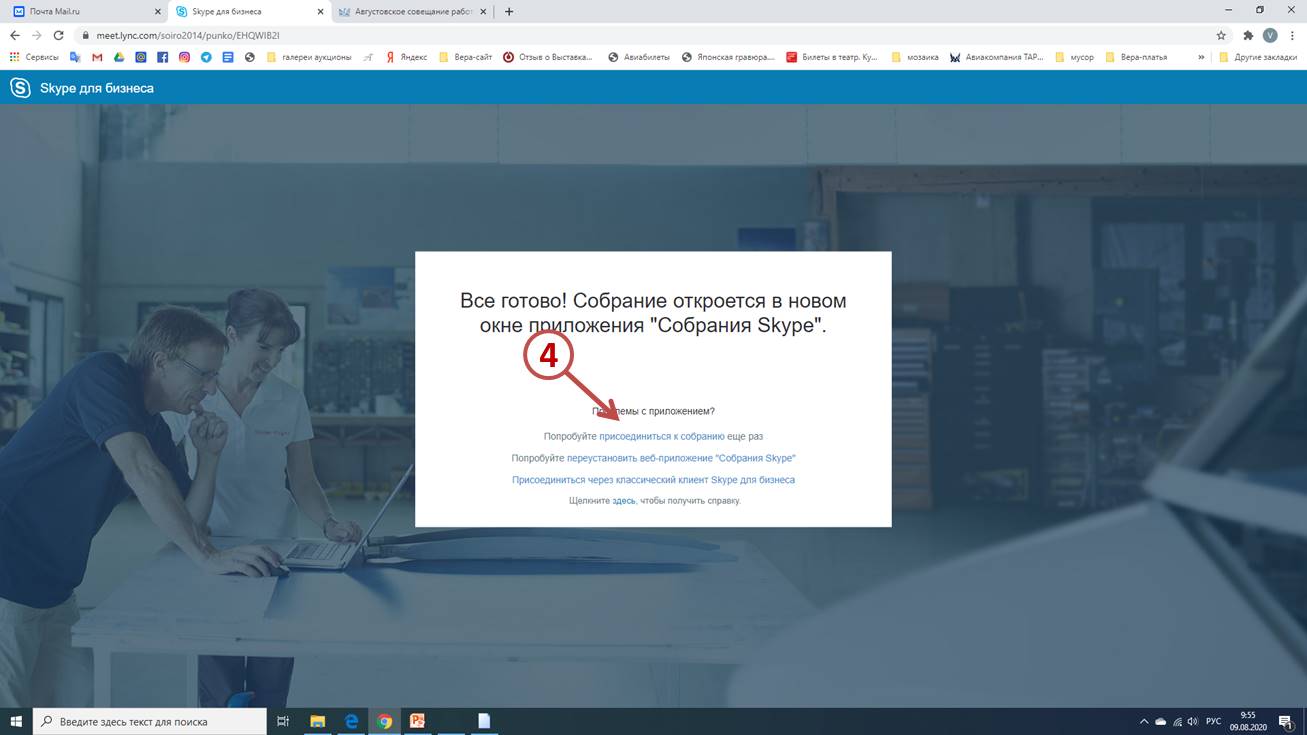Viewport: 1307px width, 735px height.
Task: Reload the current page
Action: (x=58, y=35)
